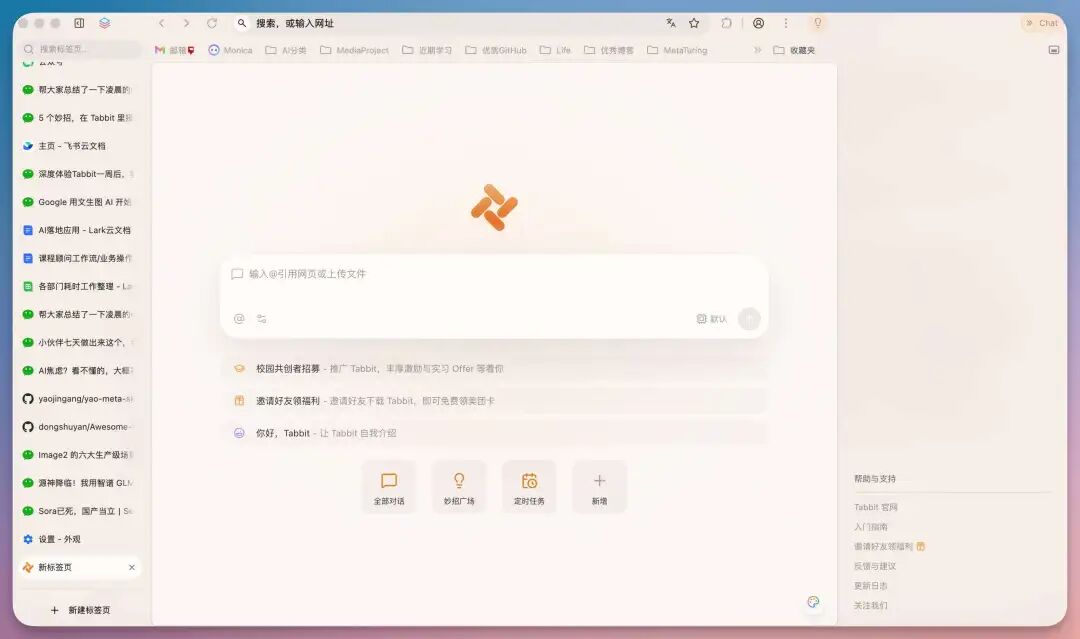The height and width of the screenshot is (639, 1080).
Task: Switch to tab 深度体验Tabbit一周后
Action: pos(81,174)
